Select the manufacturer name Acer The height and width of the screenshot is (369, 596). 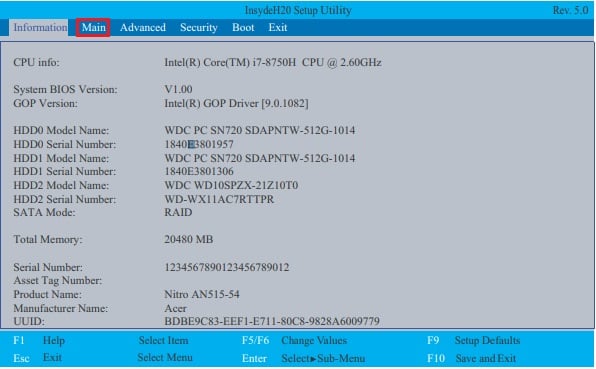pos(175,308)
